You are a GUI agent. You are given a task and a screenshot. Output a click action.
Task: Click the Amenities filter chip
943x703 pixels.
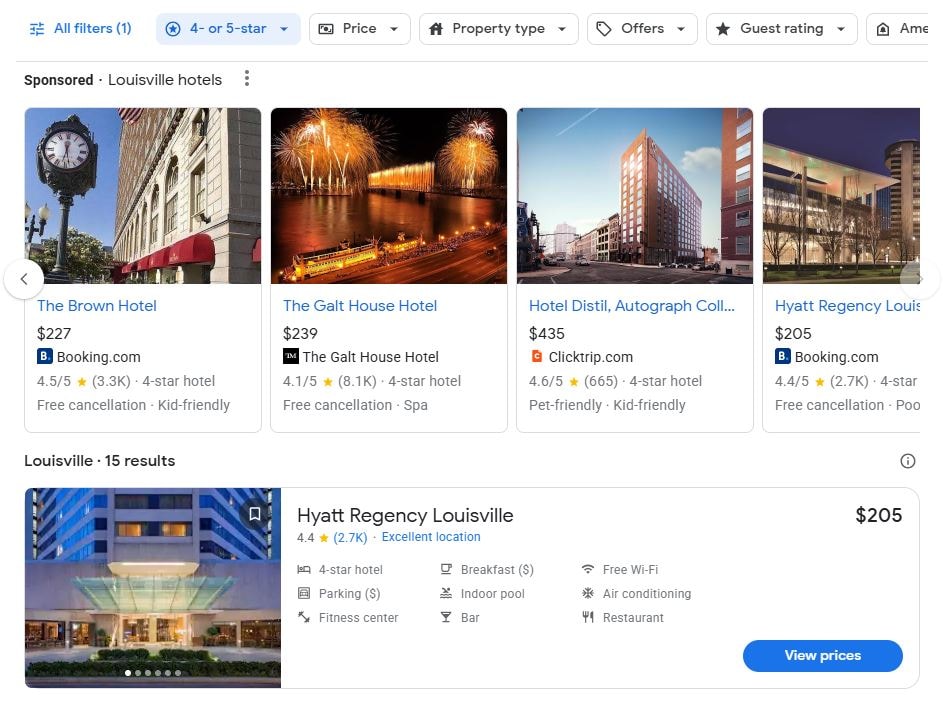point(897,28)
